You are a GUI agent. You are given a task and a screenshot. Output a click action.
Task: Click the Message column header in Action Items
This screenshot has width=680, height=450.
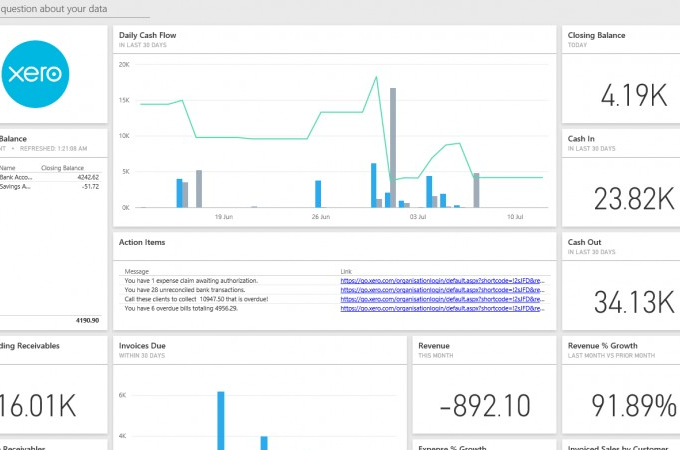point(136,271)
